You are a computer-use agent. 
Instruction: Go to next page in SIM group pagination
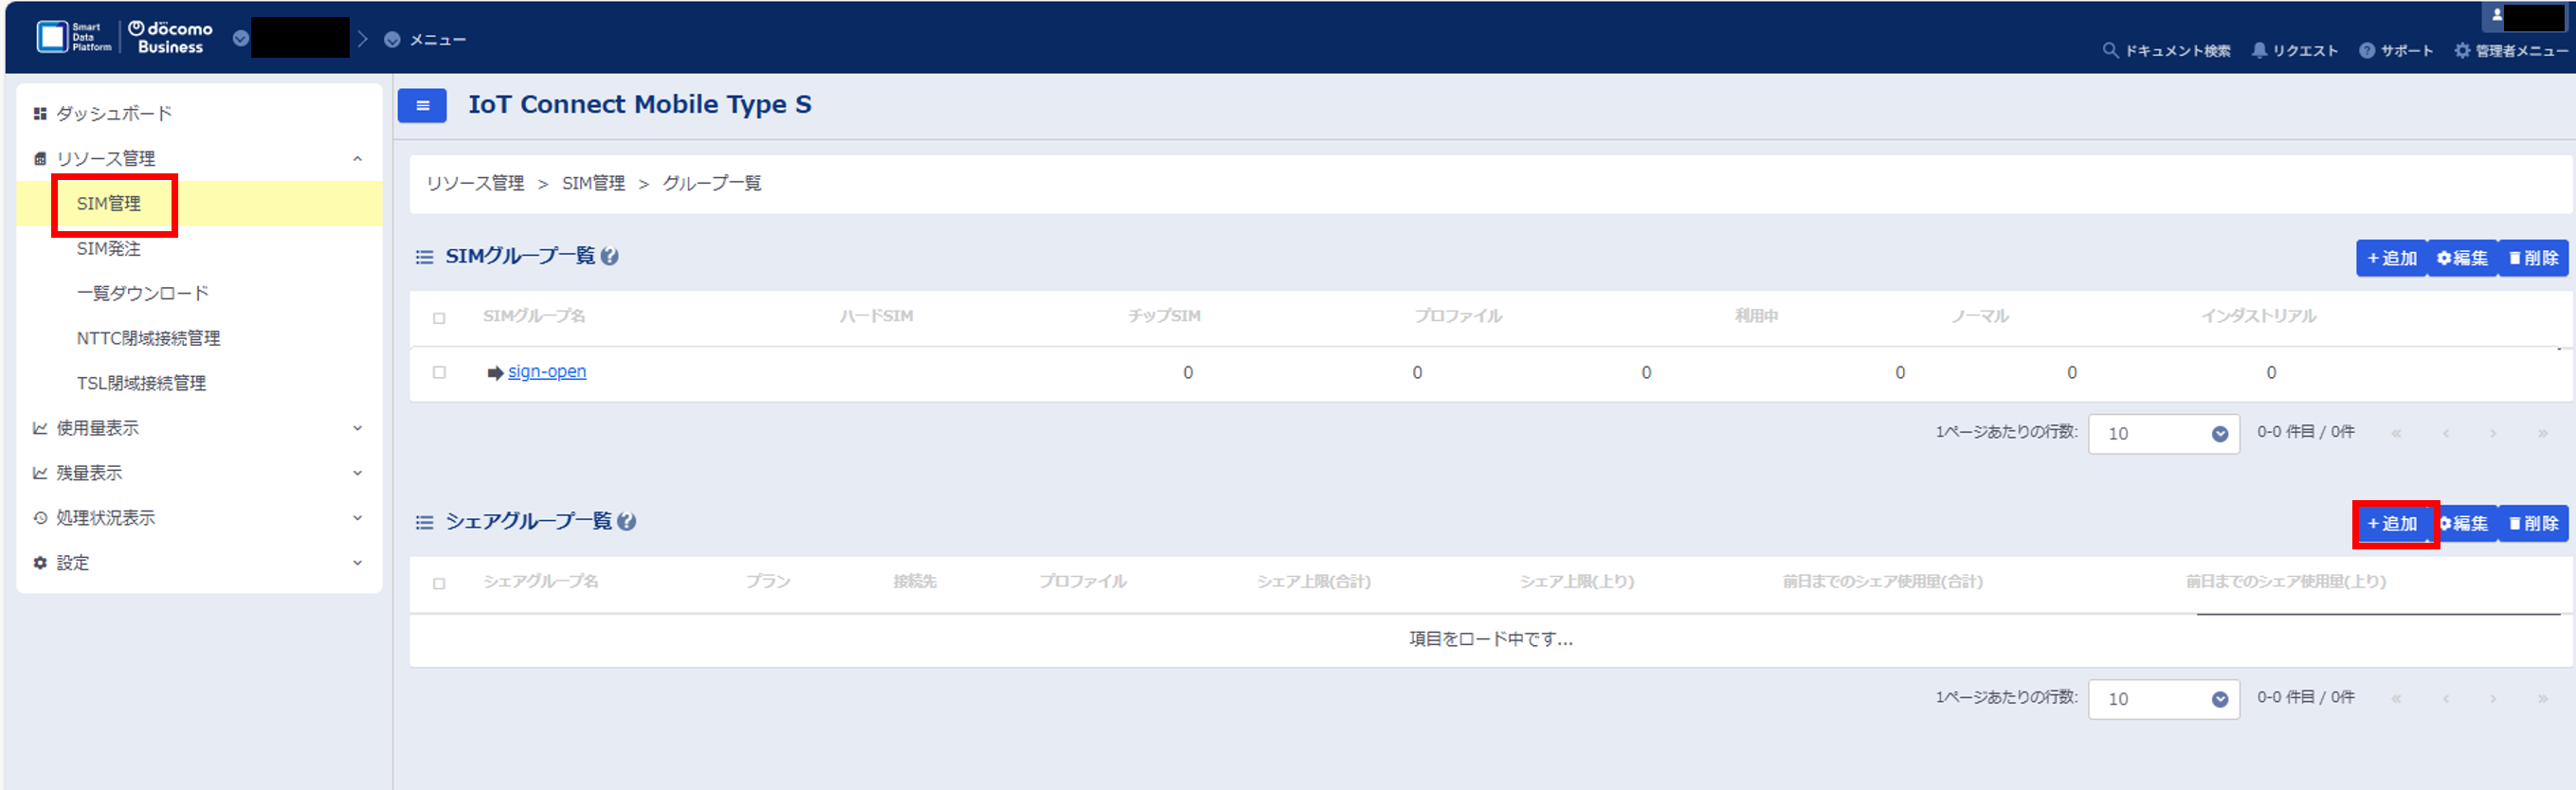coord(2493,433)
